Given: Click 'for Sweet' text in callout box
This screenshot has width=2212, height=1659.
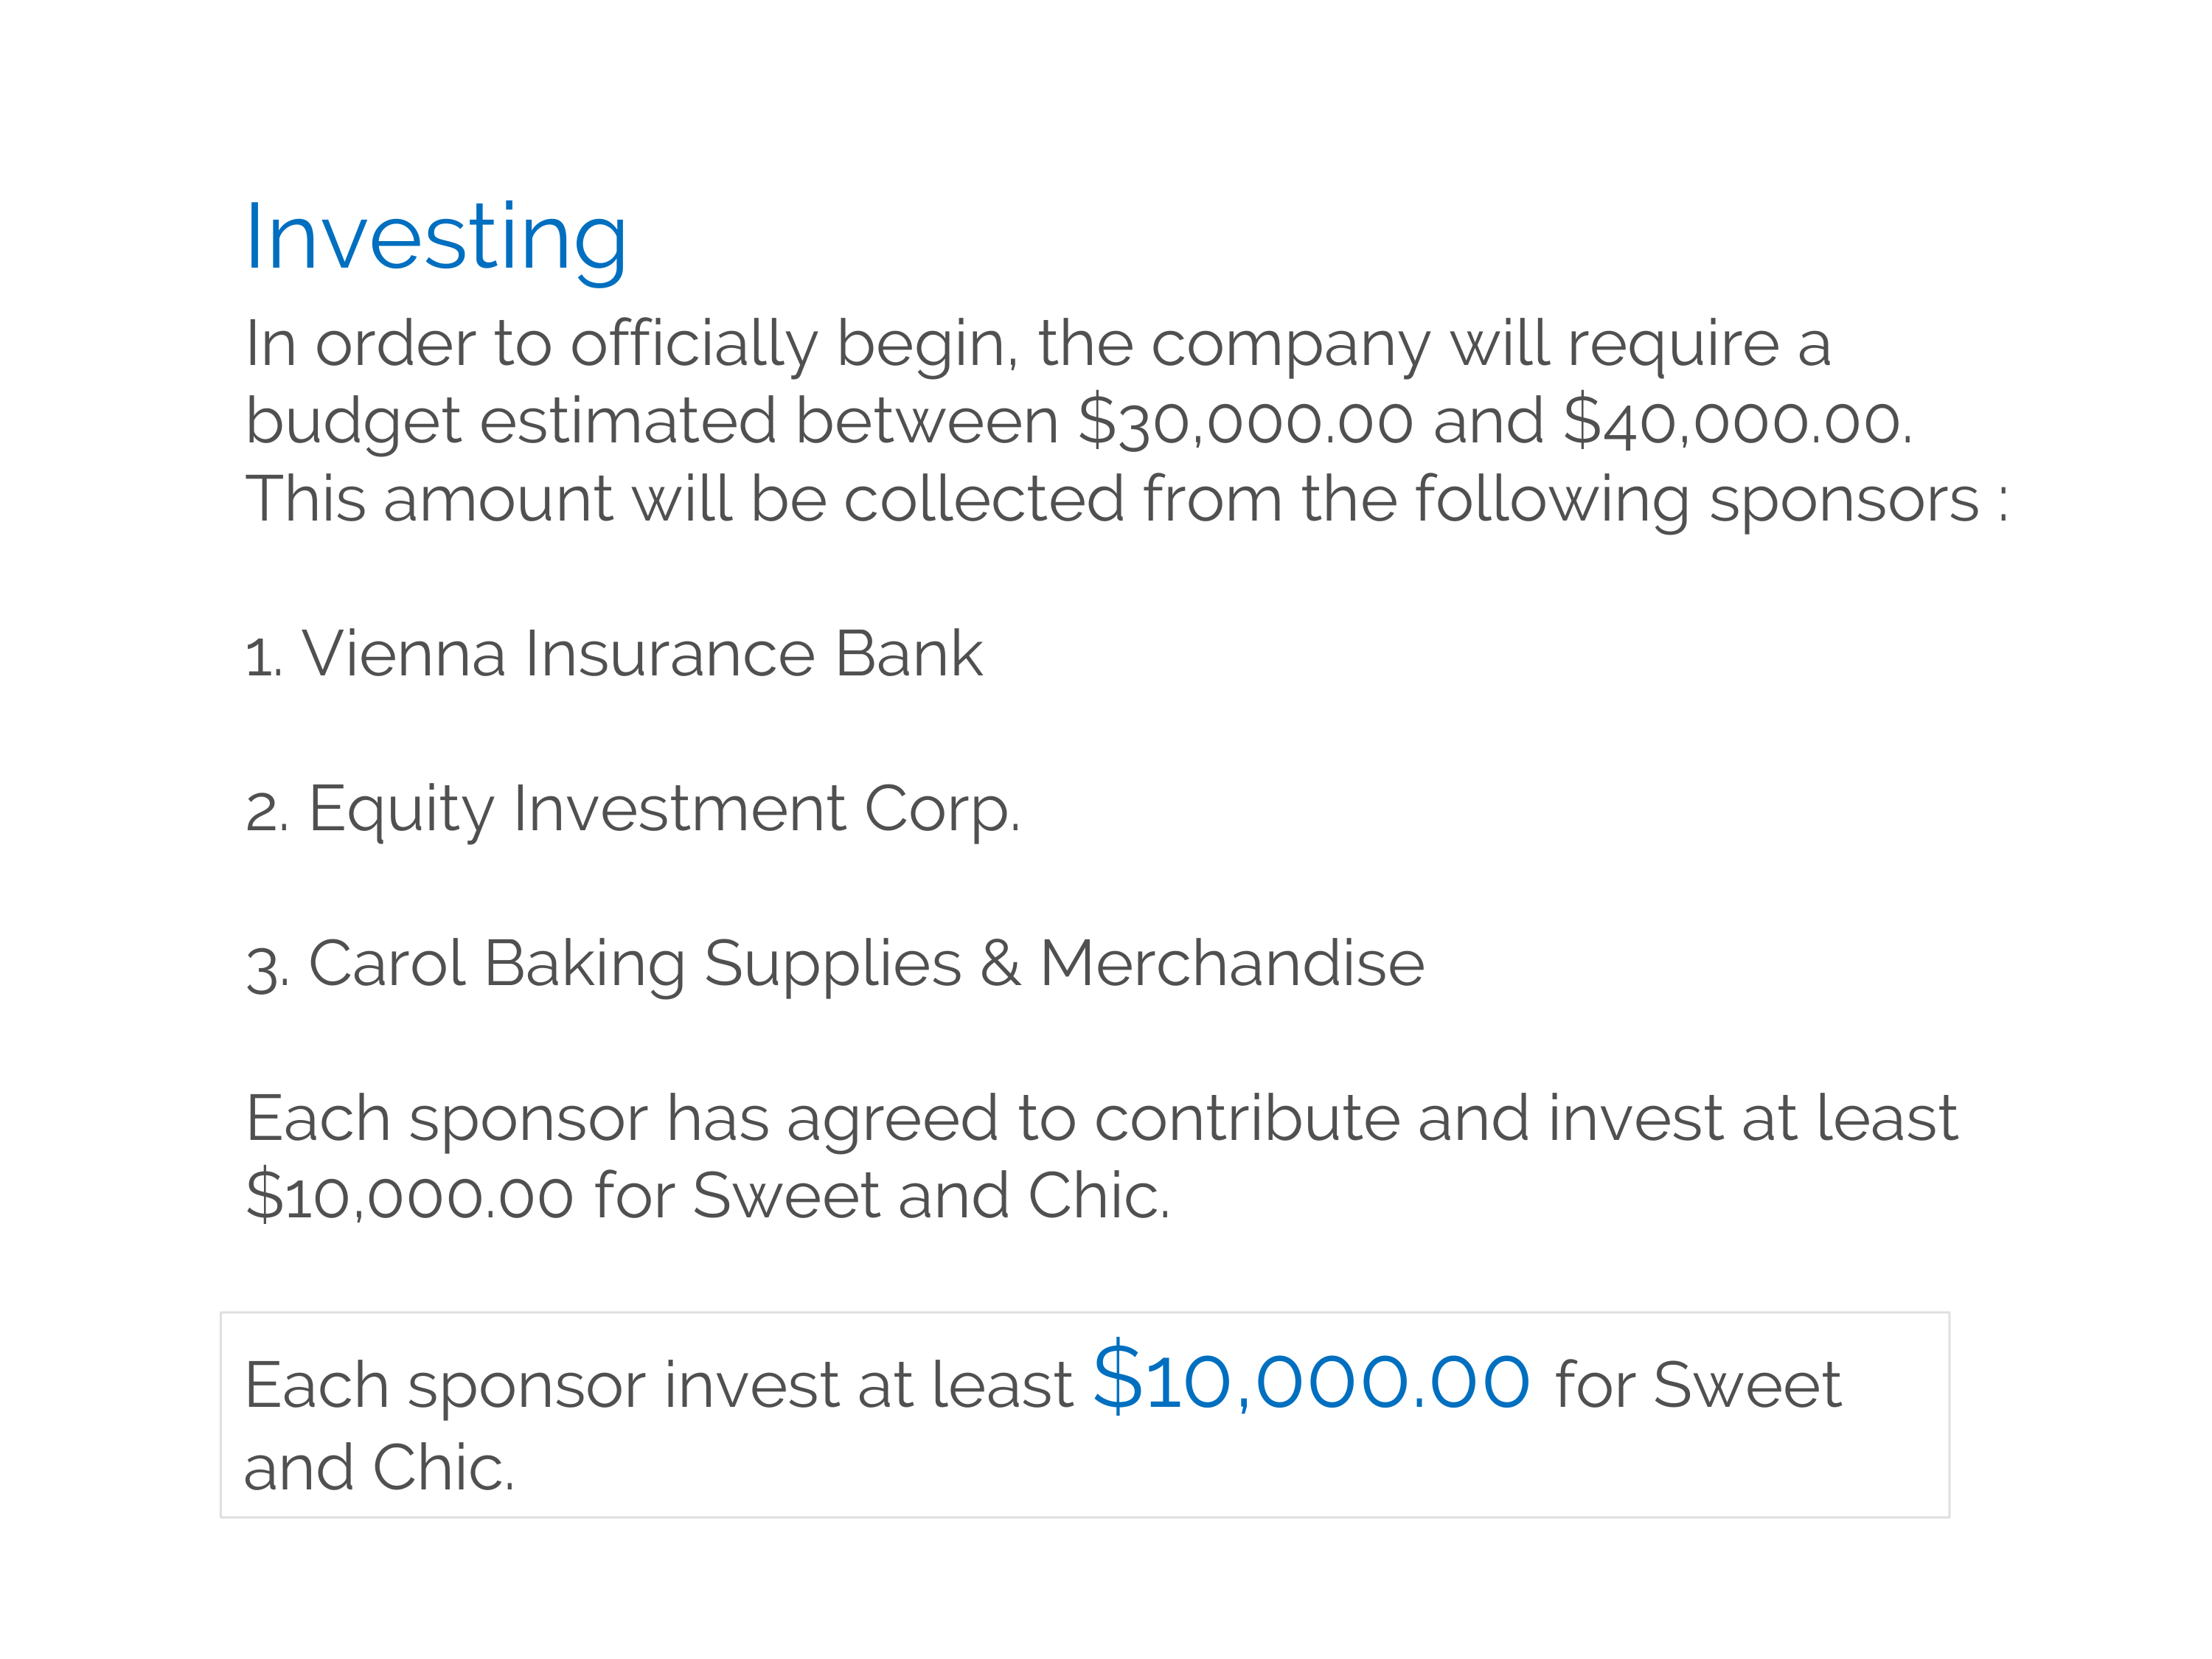Looking at the screenshot, I should tap(1698, 1386).
